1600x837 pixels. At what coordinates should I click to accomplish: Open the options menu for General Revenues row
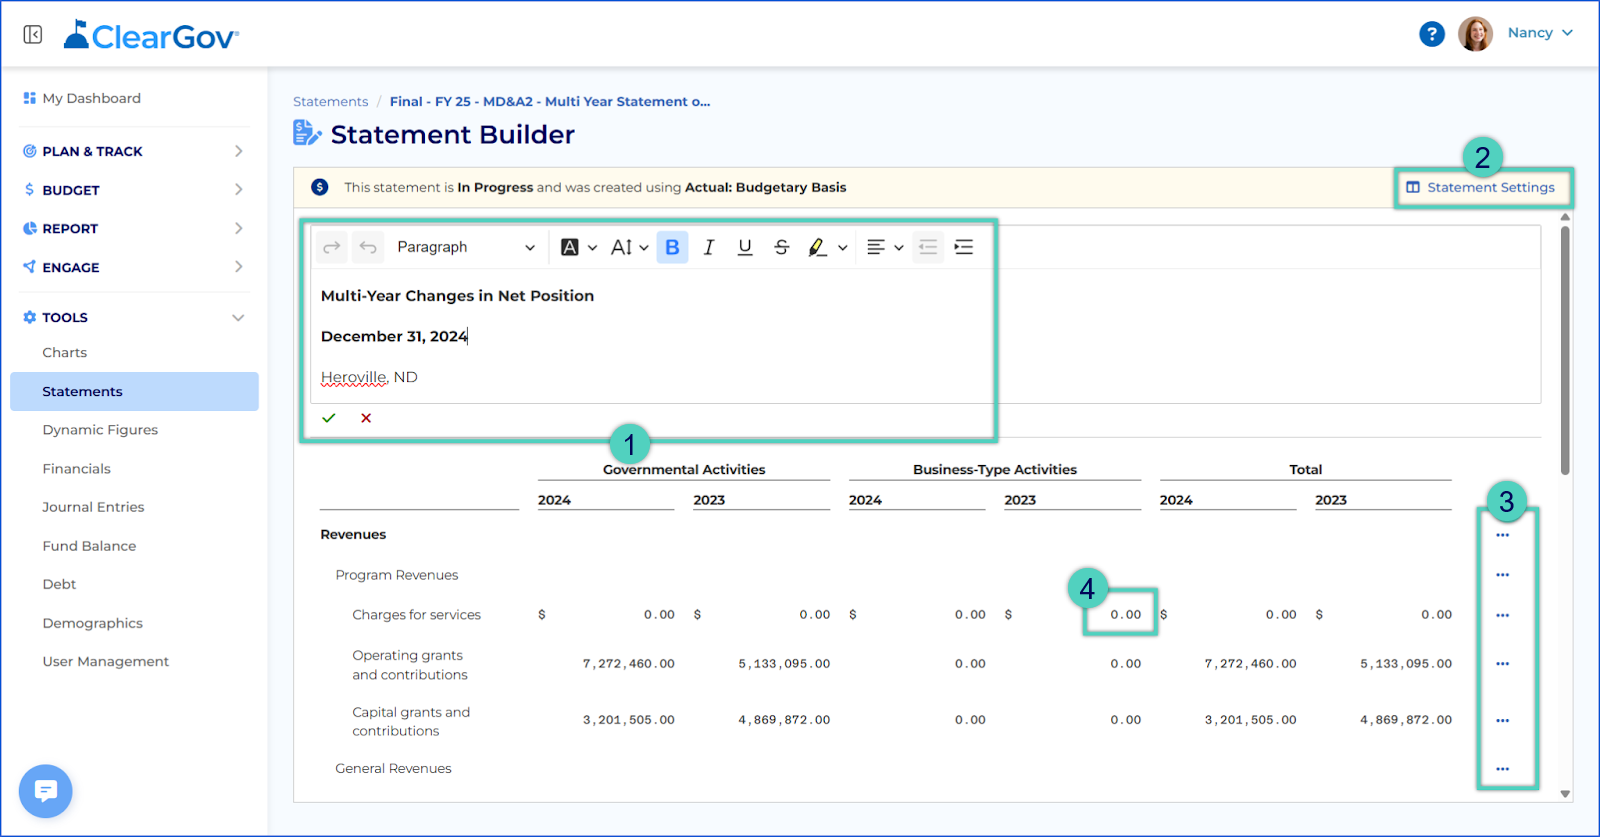pyautogui.click(x=1502, y=769)
